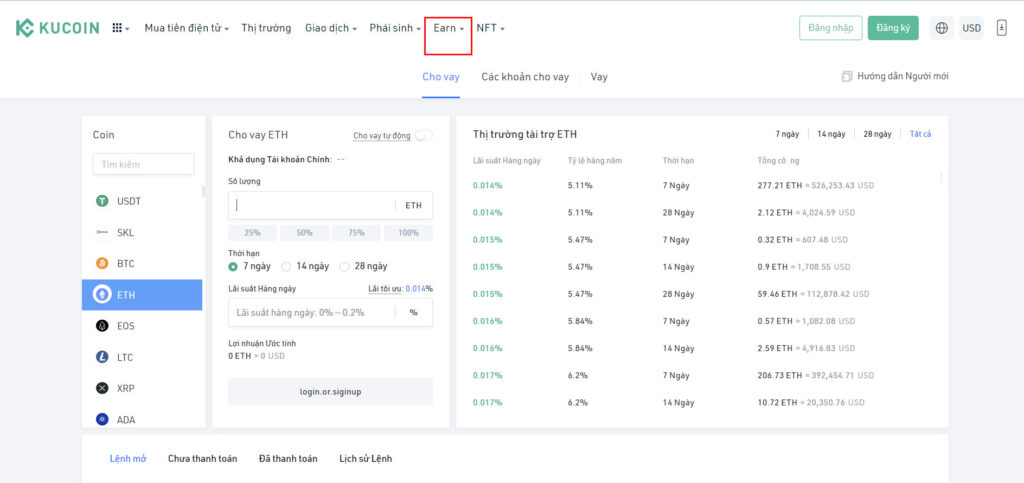Image resolution: width=1024 pixels, height=483 pixels.
Task: Select the 14 ngày term radio button
Action: pos(289,266)
